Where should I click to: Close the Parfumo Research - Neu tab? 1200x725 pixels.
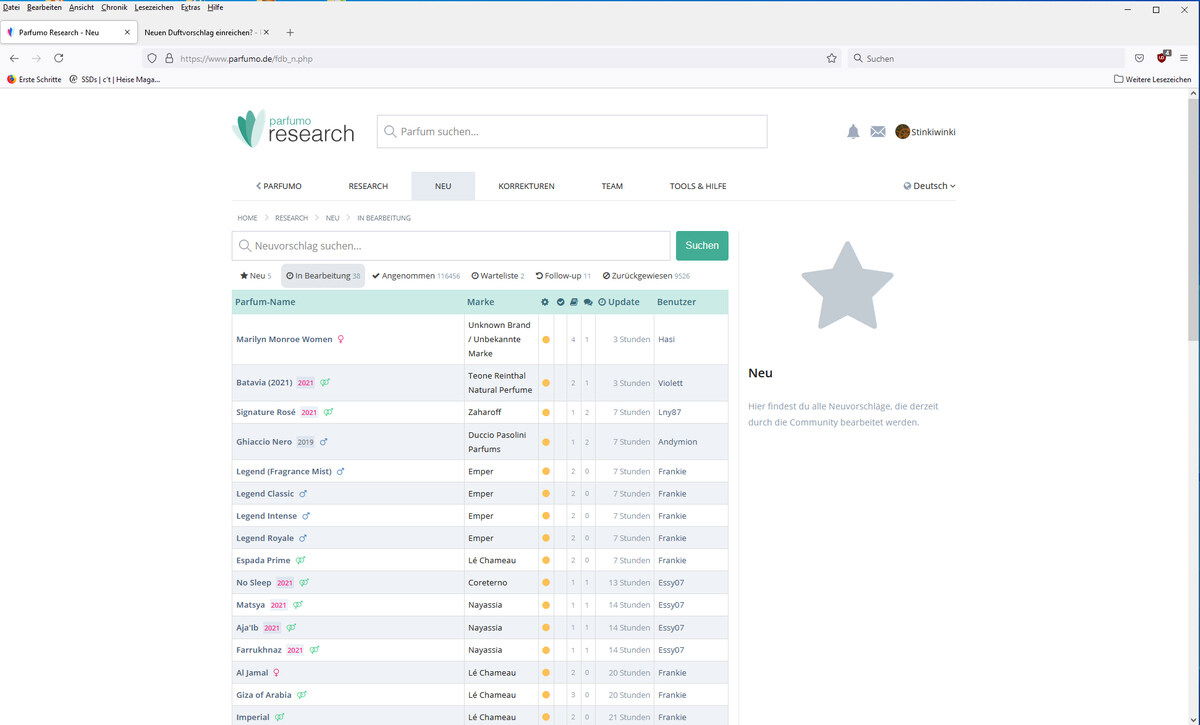[x=127, y=32]
